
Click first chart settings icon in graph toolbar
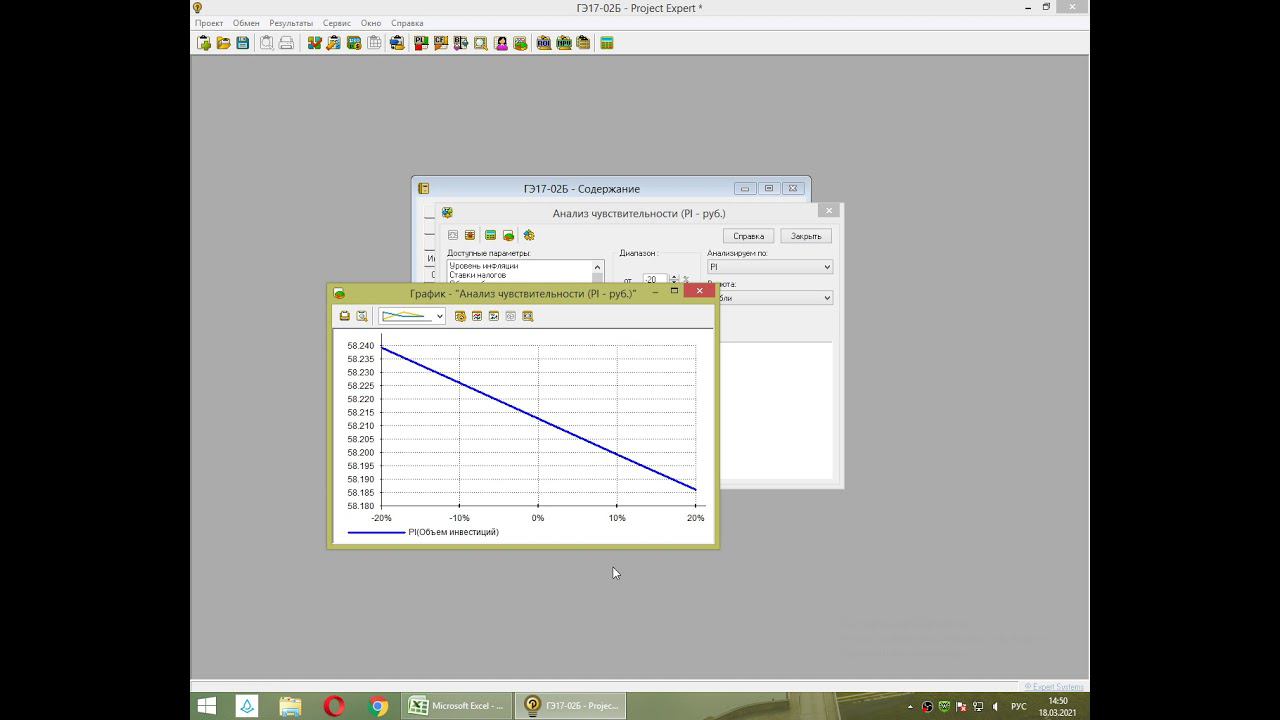point(460,316)
